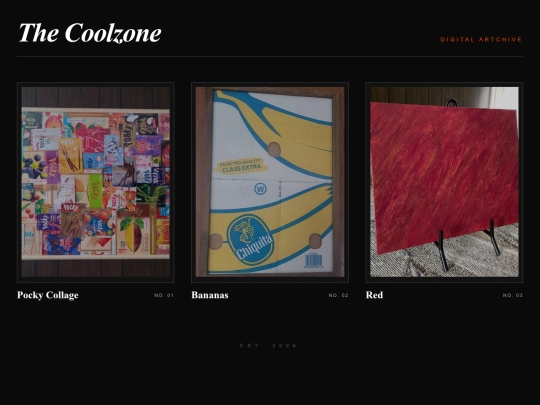Screen dimensions: 540x405
Task: Click the Red title text
Action: coord(374,295)
